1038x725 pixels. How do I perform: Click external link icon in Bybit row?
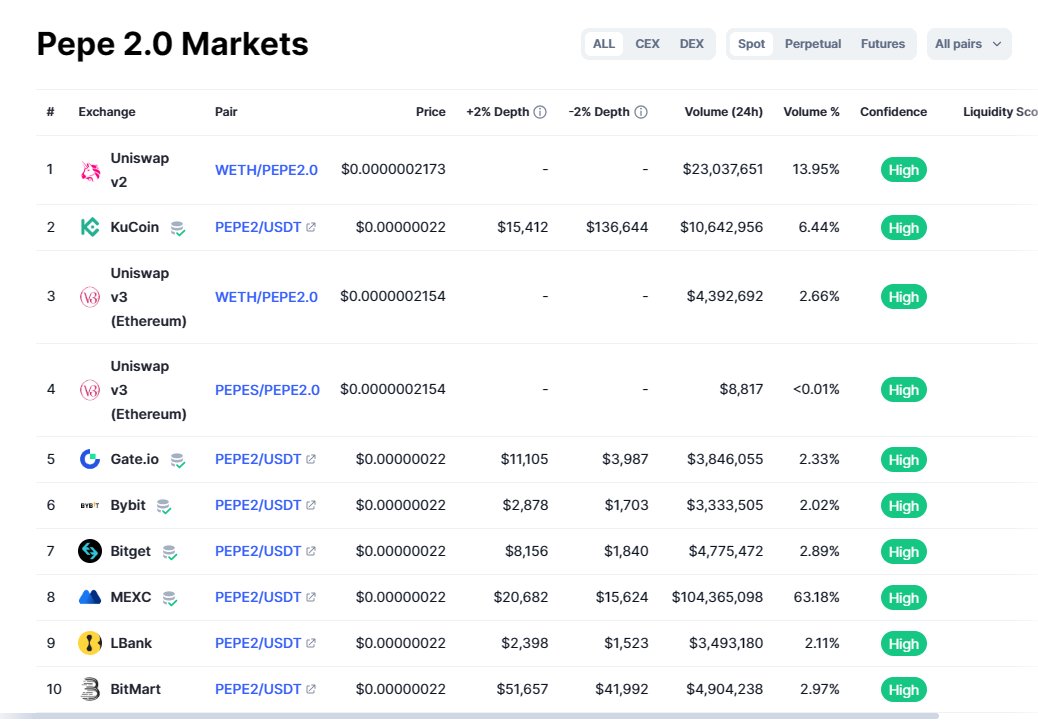(311, 505)
